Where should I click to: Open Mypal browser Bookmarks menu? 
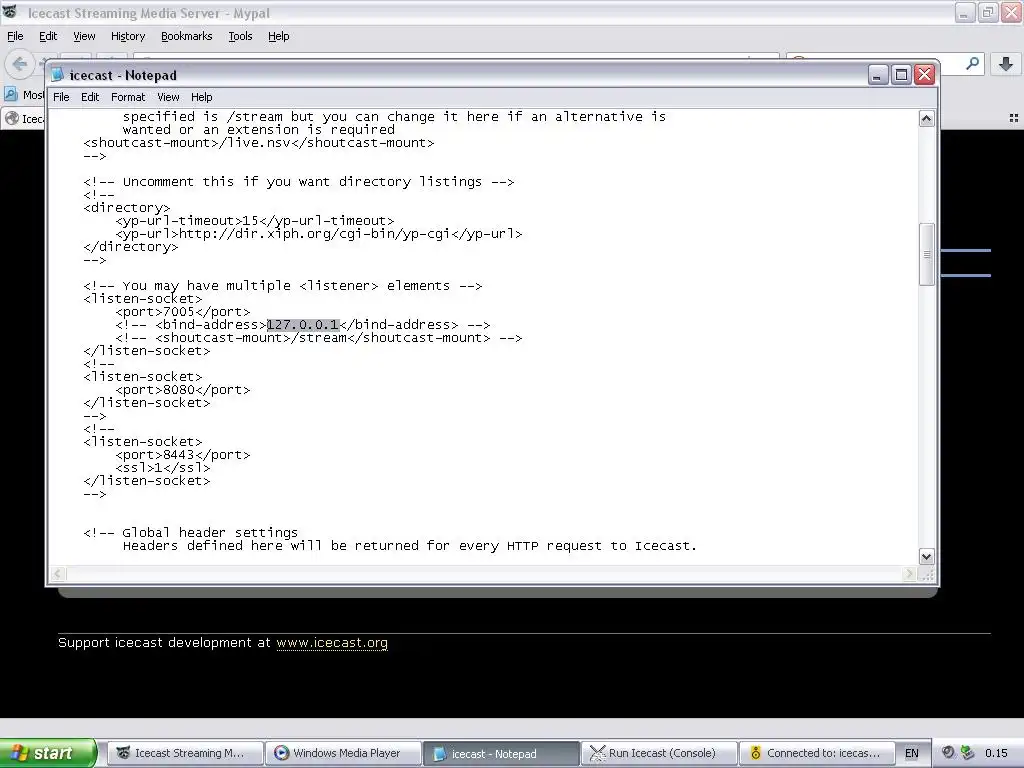point(186,37)
